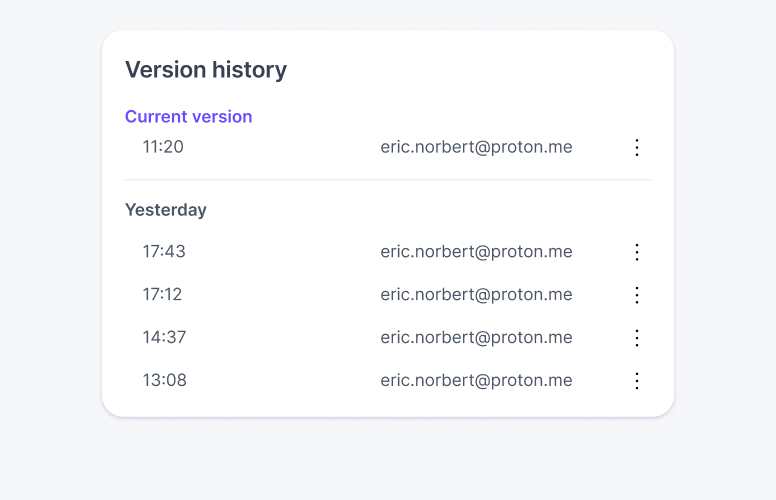Click the Version history title
The image size is (776, 500).
pos(206,70)
